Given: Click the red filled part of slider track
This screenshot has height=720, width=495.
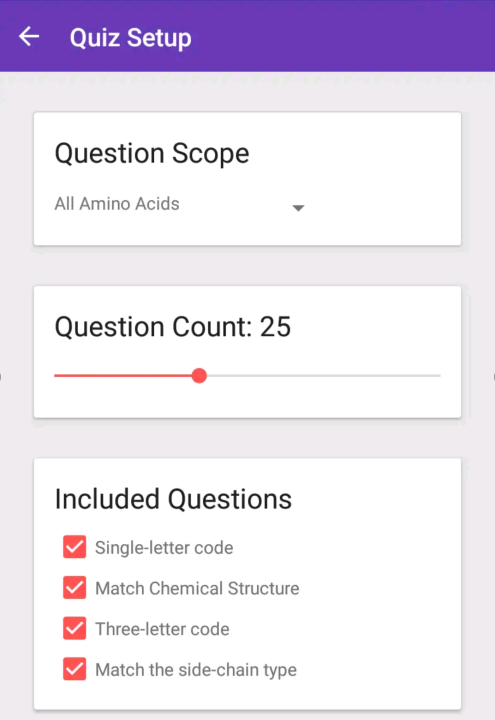Looking at the screenshot, I should pyautogui.click(x=123, y=376).
